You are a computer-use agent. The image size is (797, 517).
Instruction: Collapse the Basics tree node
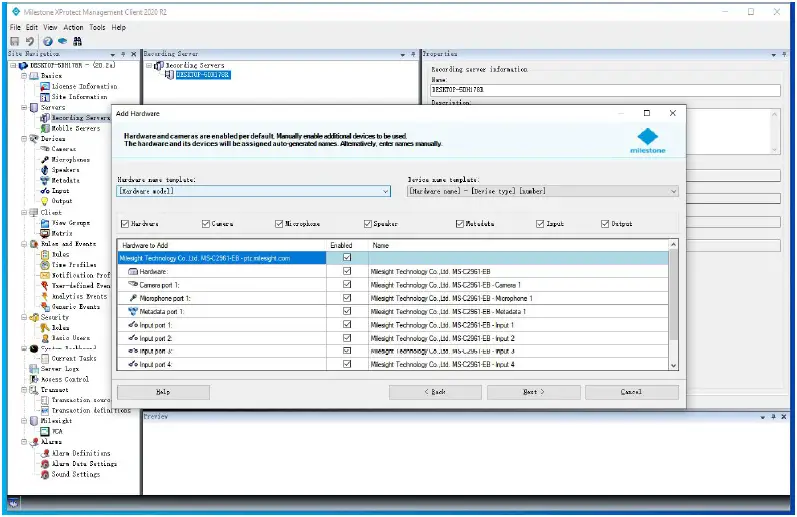click(24, 76)
